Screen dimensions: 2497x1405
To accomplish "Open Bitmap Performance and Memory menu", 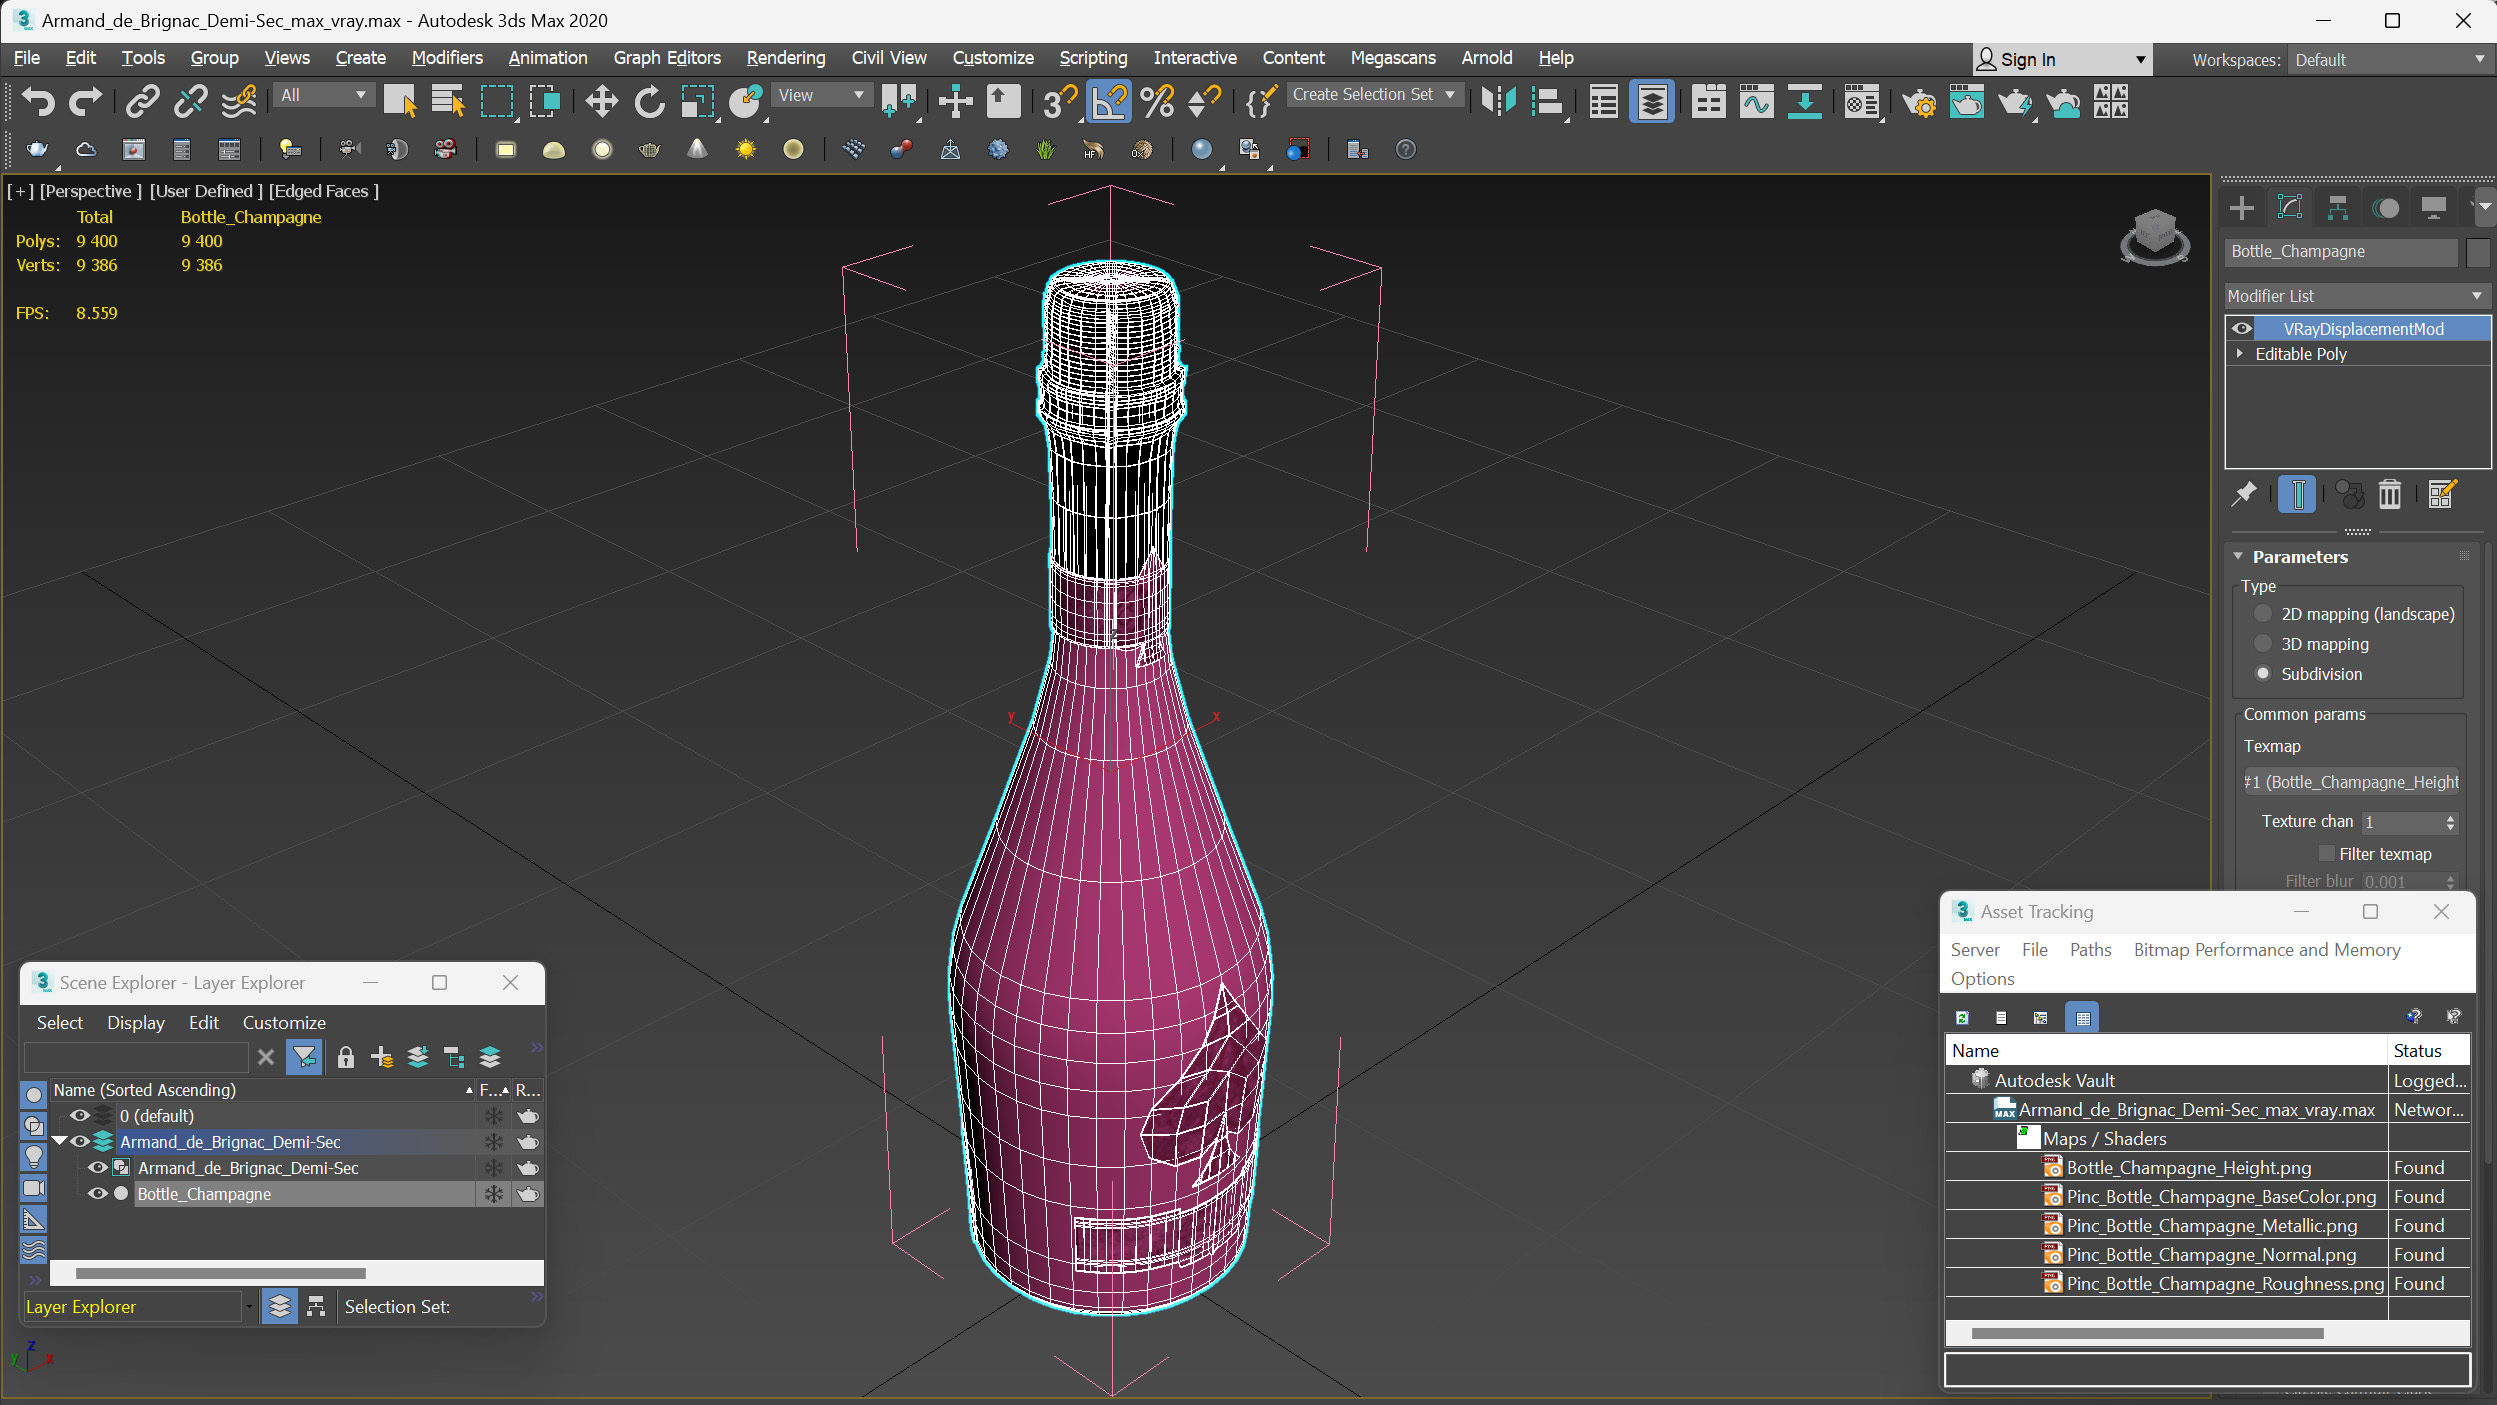I will click(2267, 949).
